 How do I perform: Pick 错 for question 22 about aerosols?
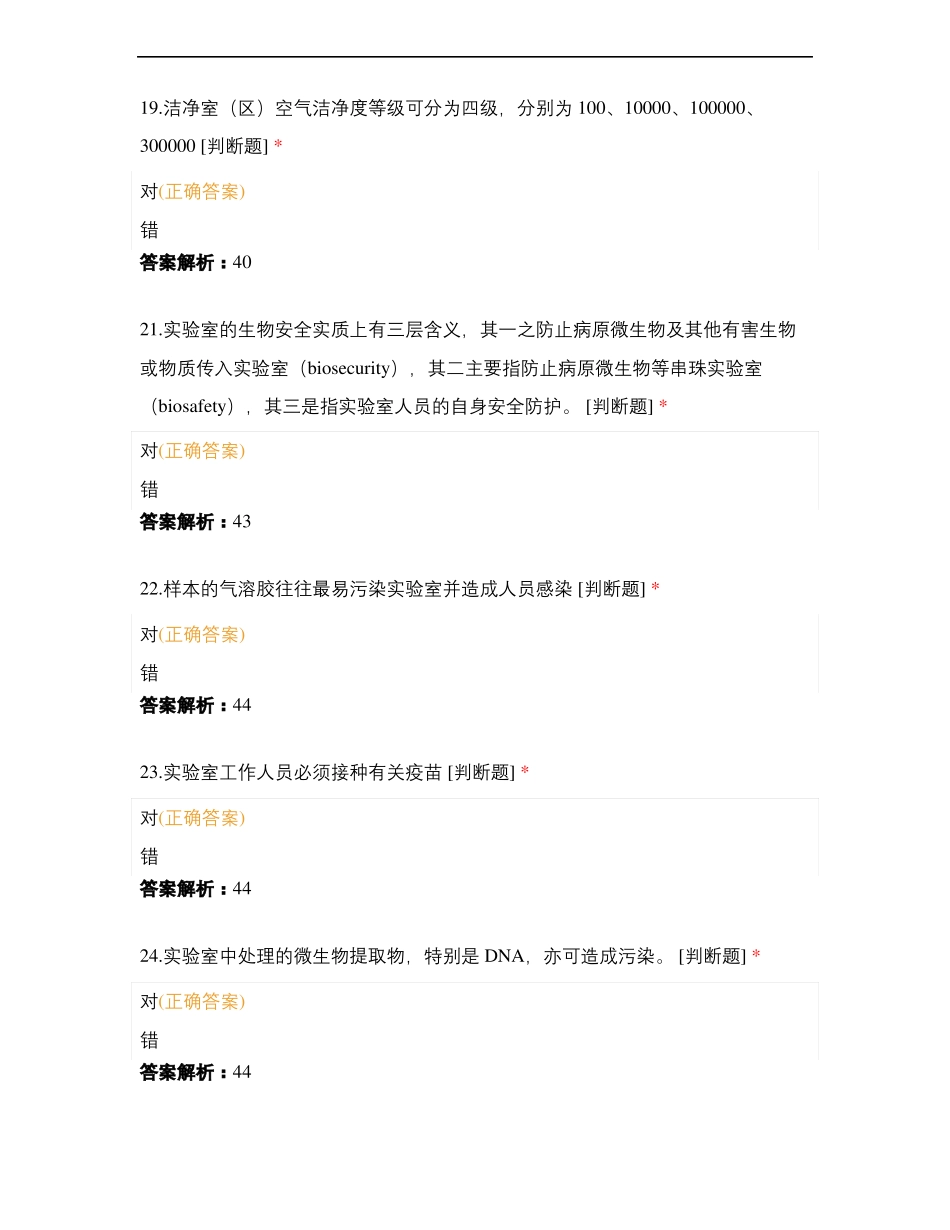[149, 672]
